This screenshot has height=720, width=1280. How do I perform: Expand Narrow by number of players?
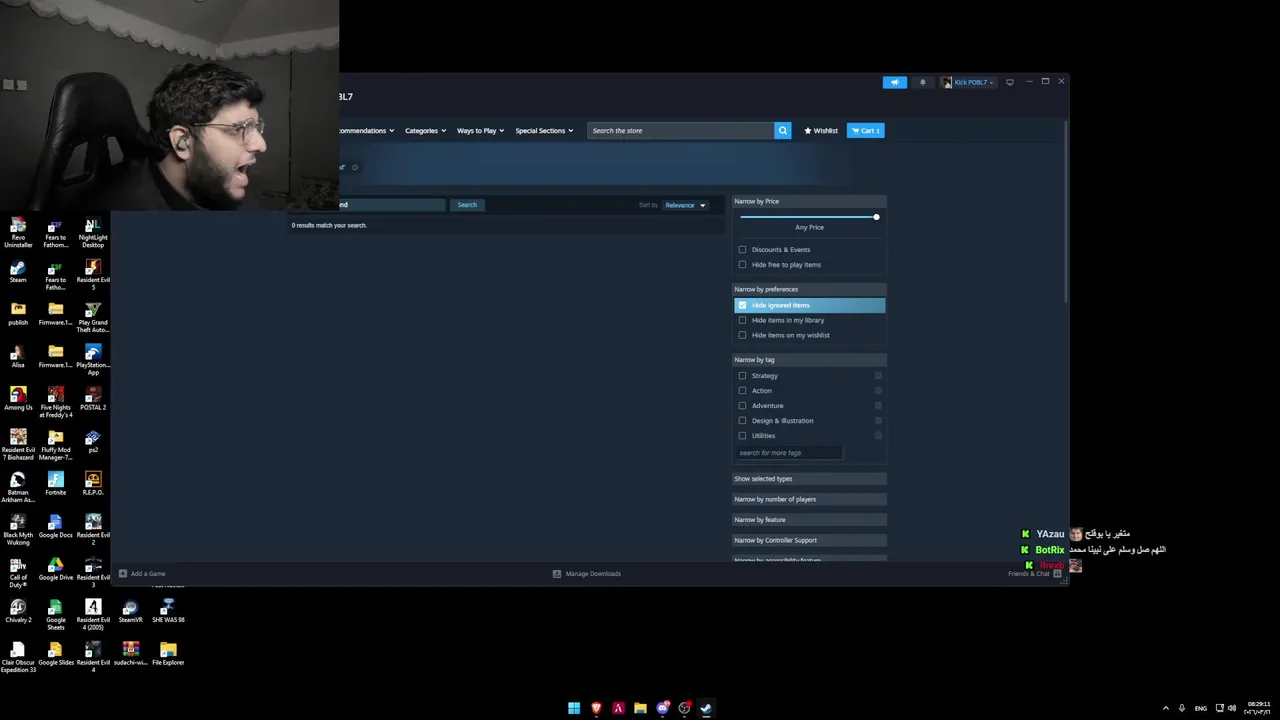(x=809, y=499)
